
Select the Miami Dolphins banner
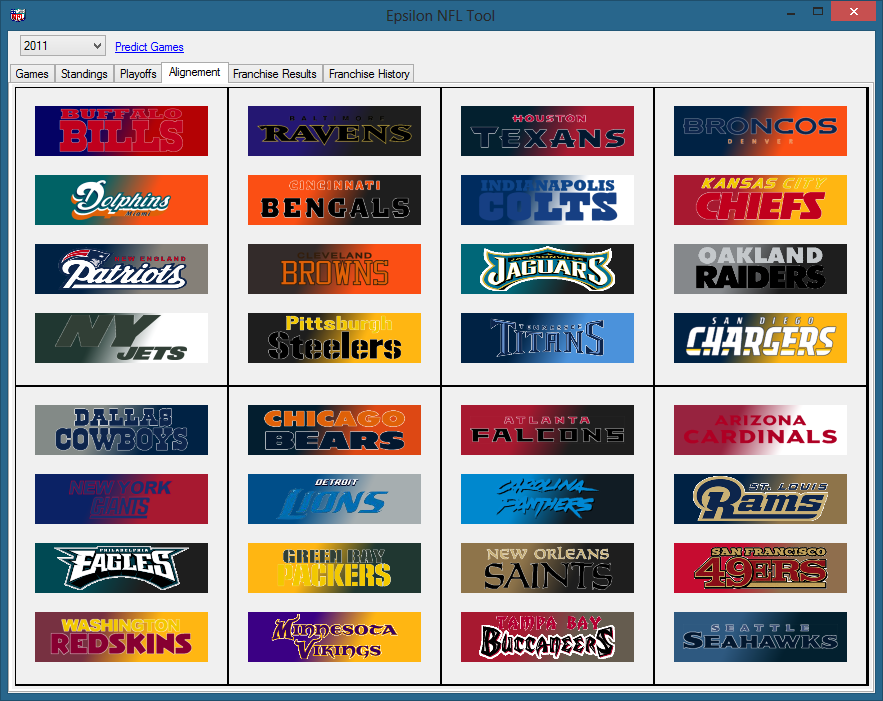click(121, 200)
